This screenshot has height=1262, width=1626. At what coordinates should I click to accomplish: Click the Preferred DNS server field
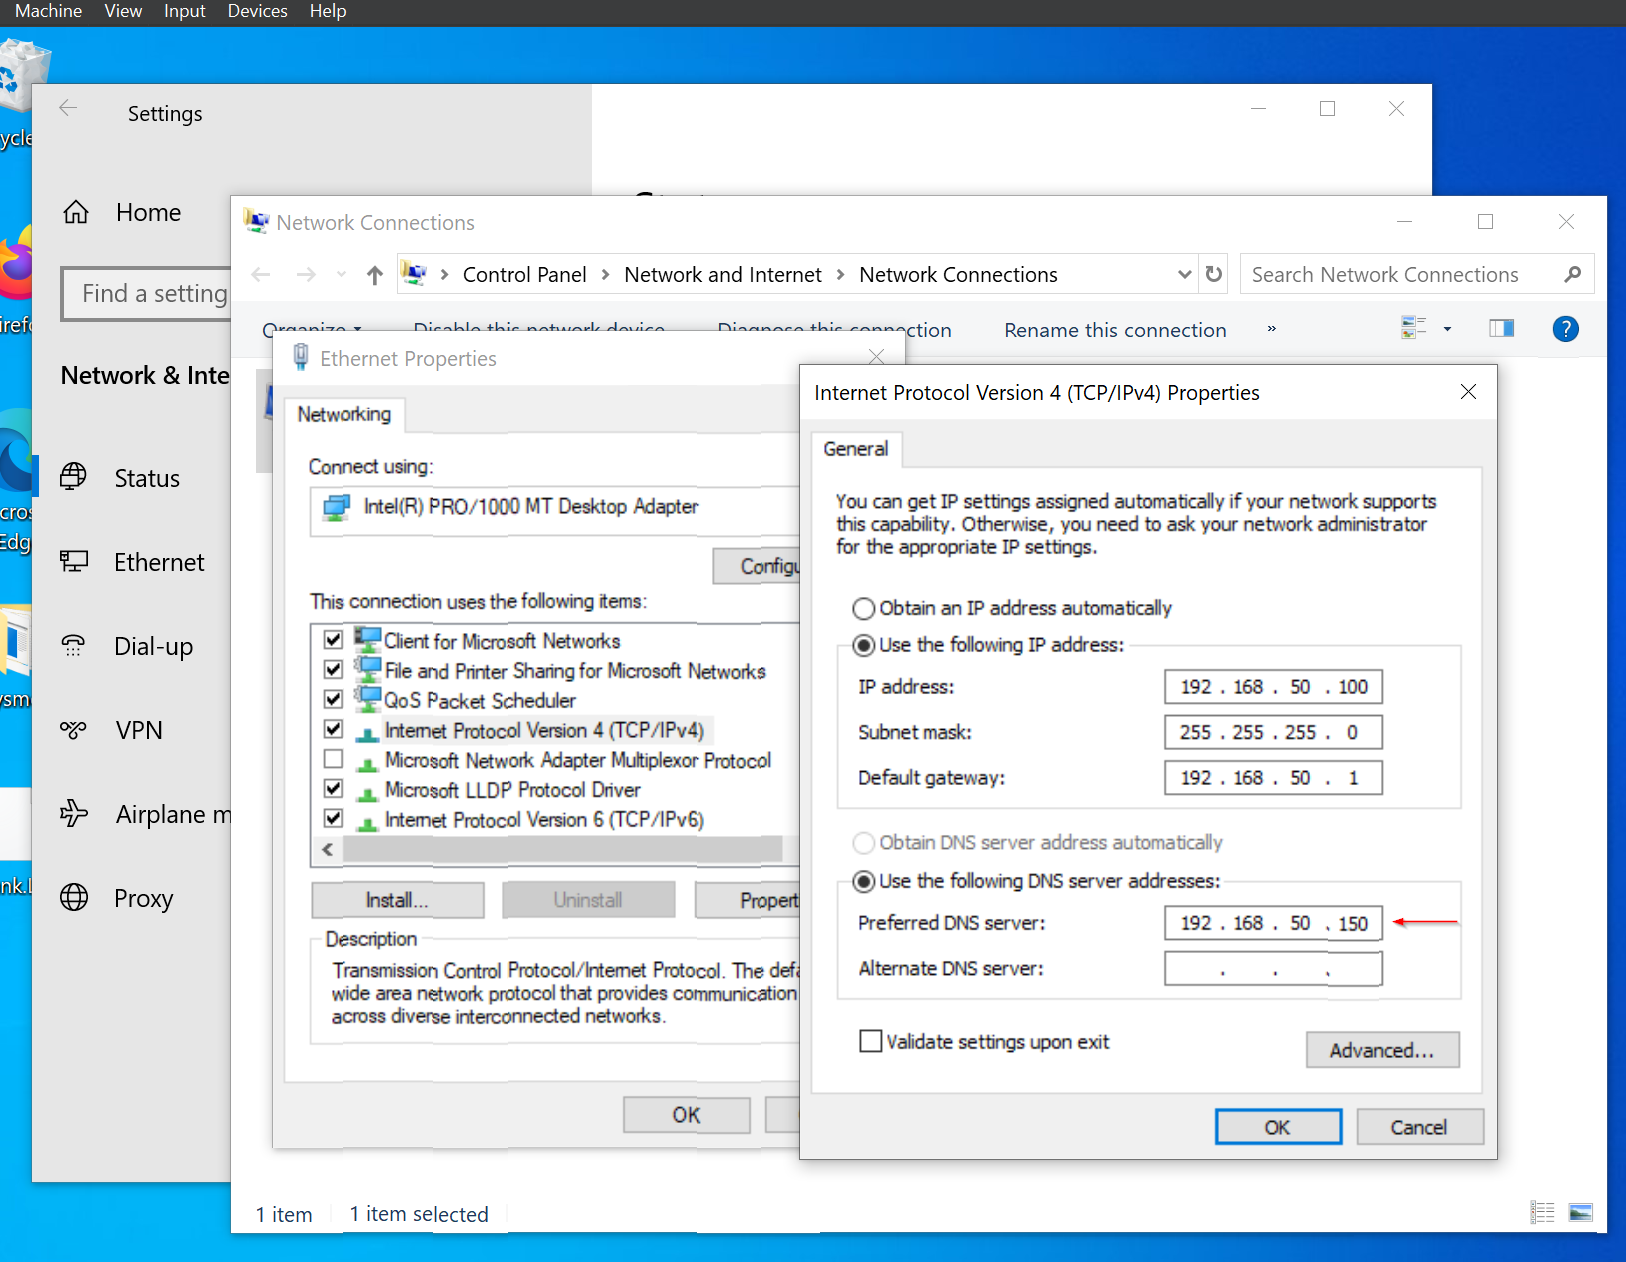tap(1273, 923)
